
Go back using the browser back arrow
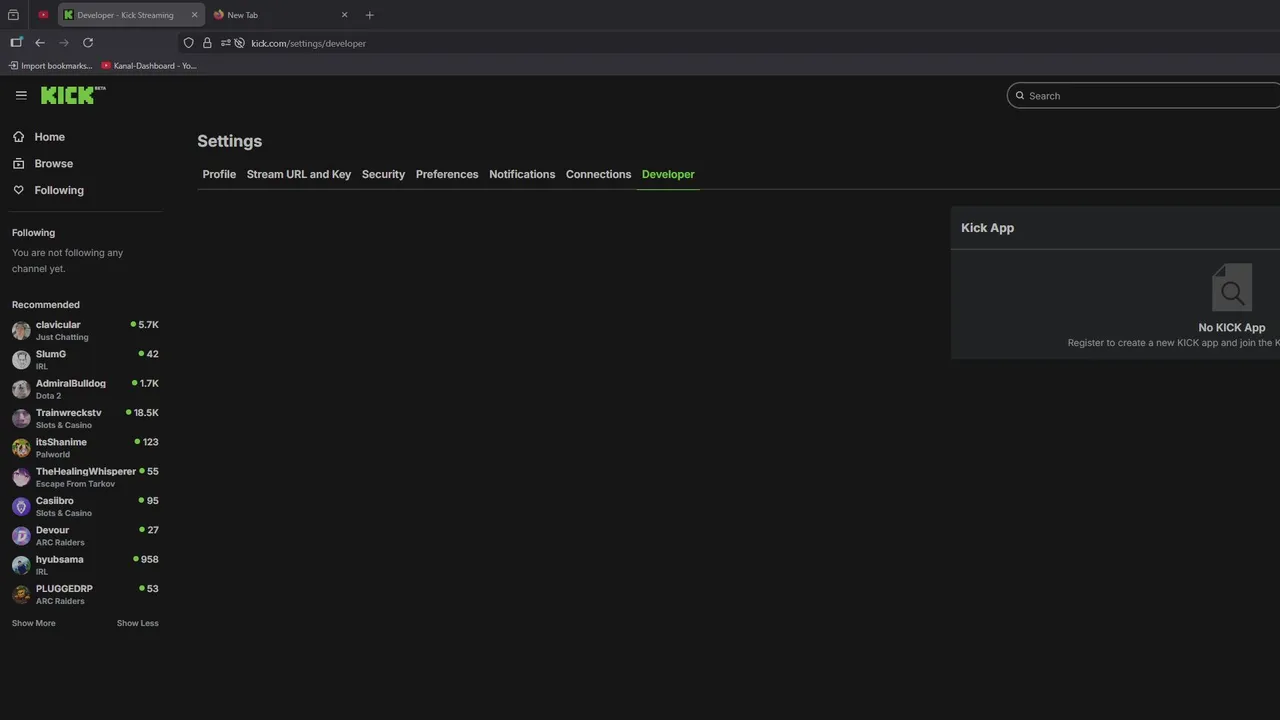click(x=40, y=43)
